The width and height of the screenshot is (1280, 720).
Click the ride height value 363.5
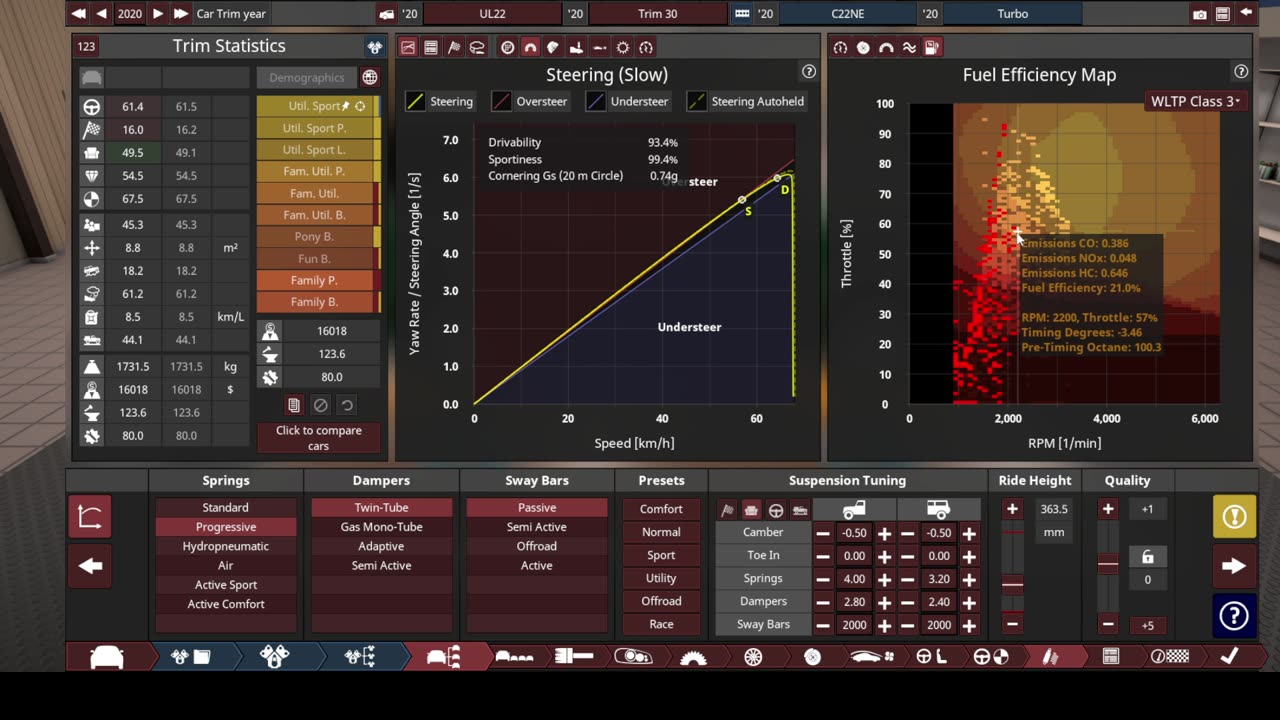click(x=1054, y=509)
